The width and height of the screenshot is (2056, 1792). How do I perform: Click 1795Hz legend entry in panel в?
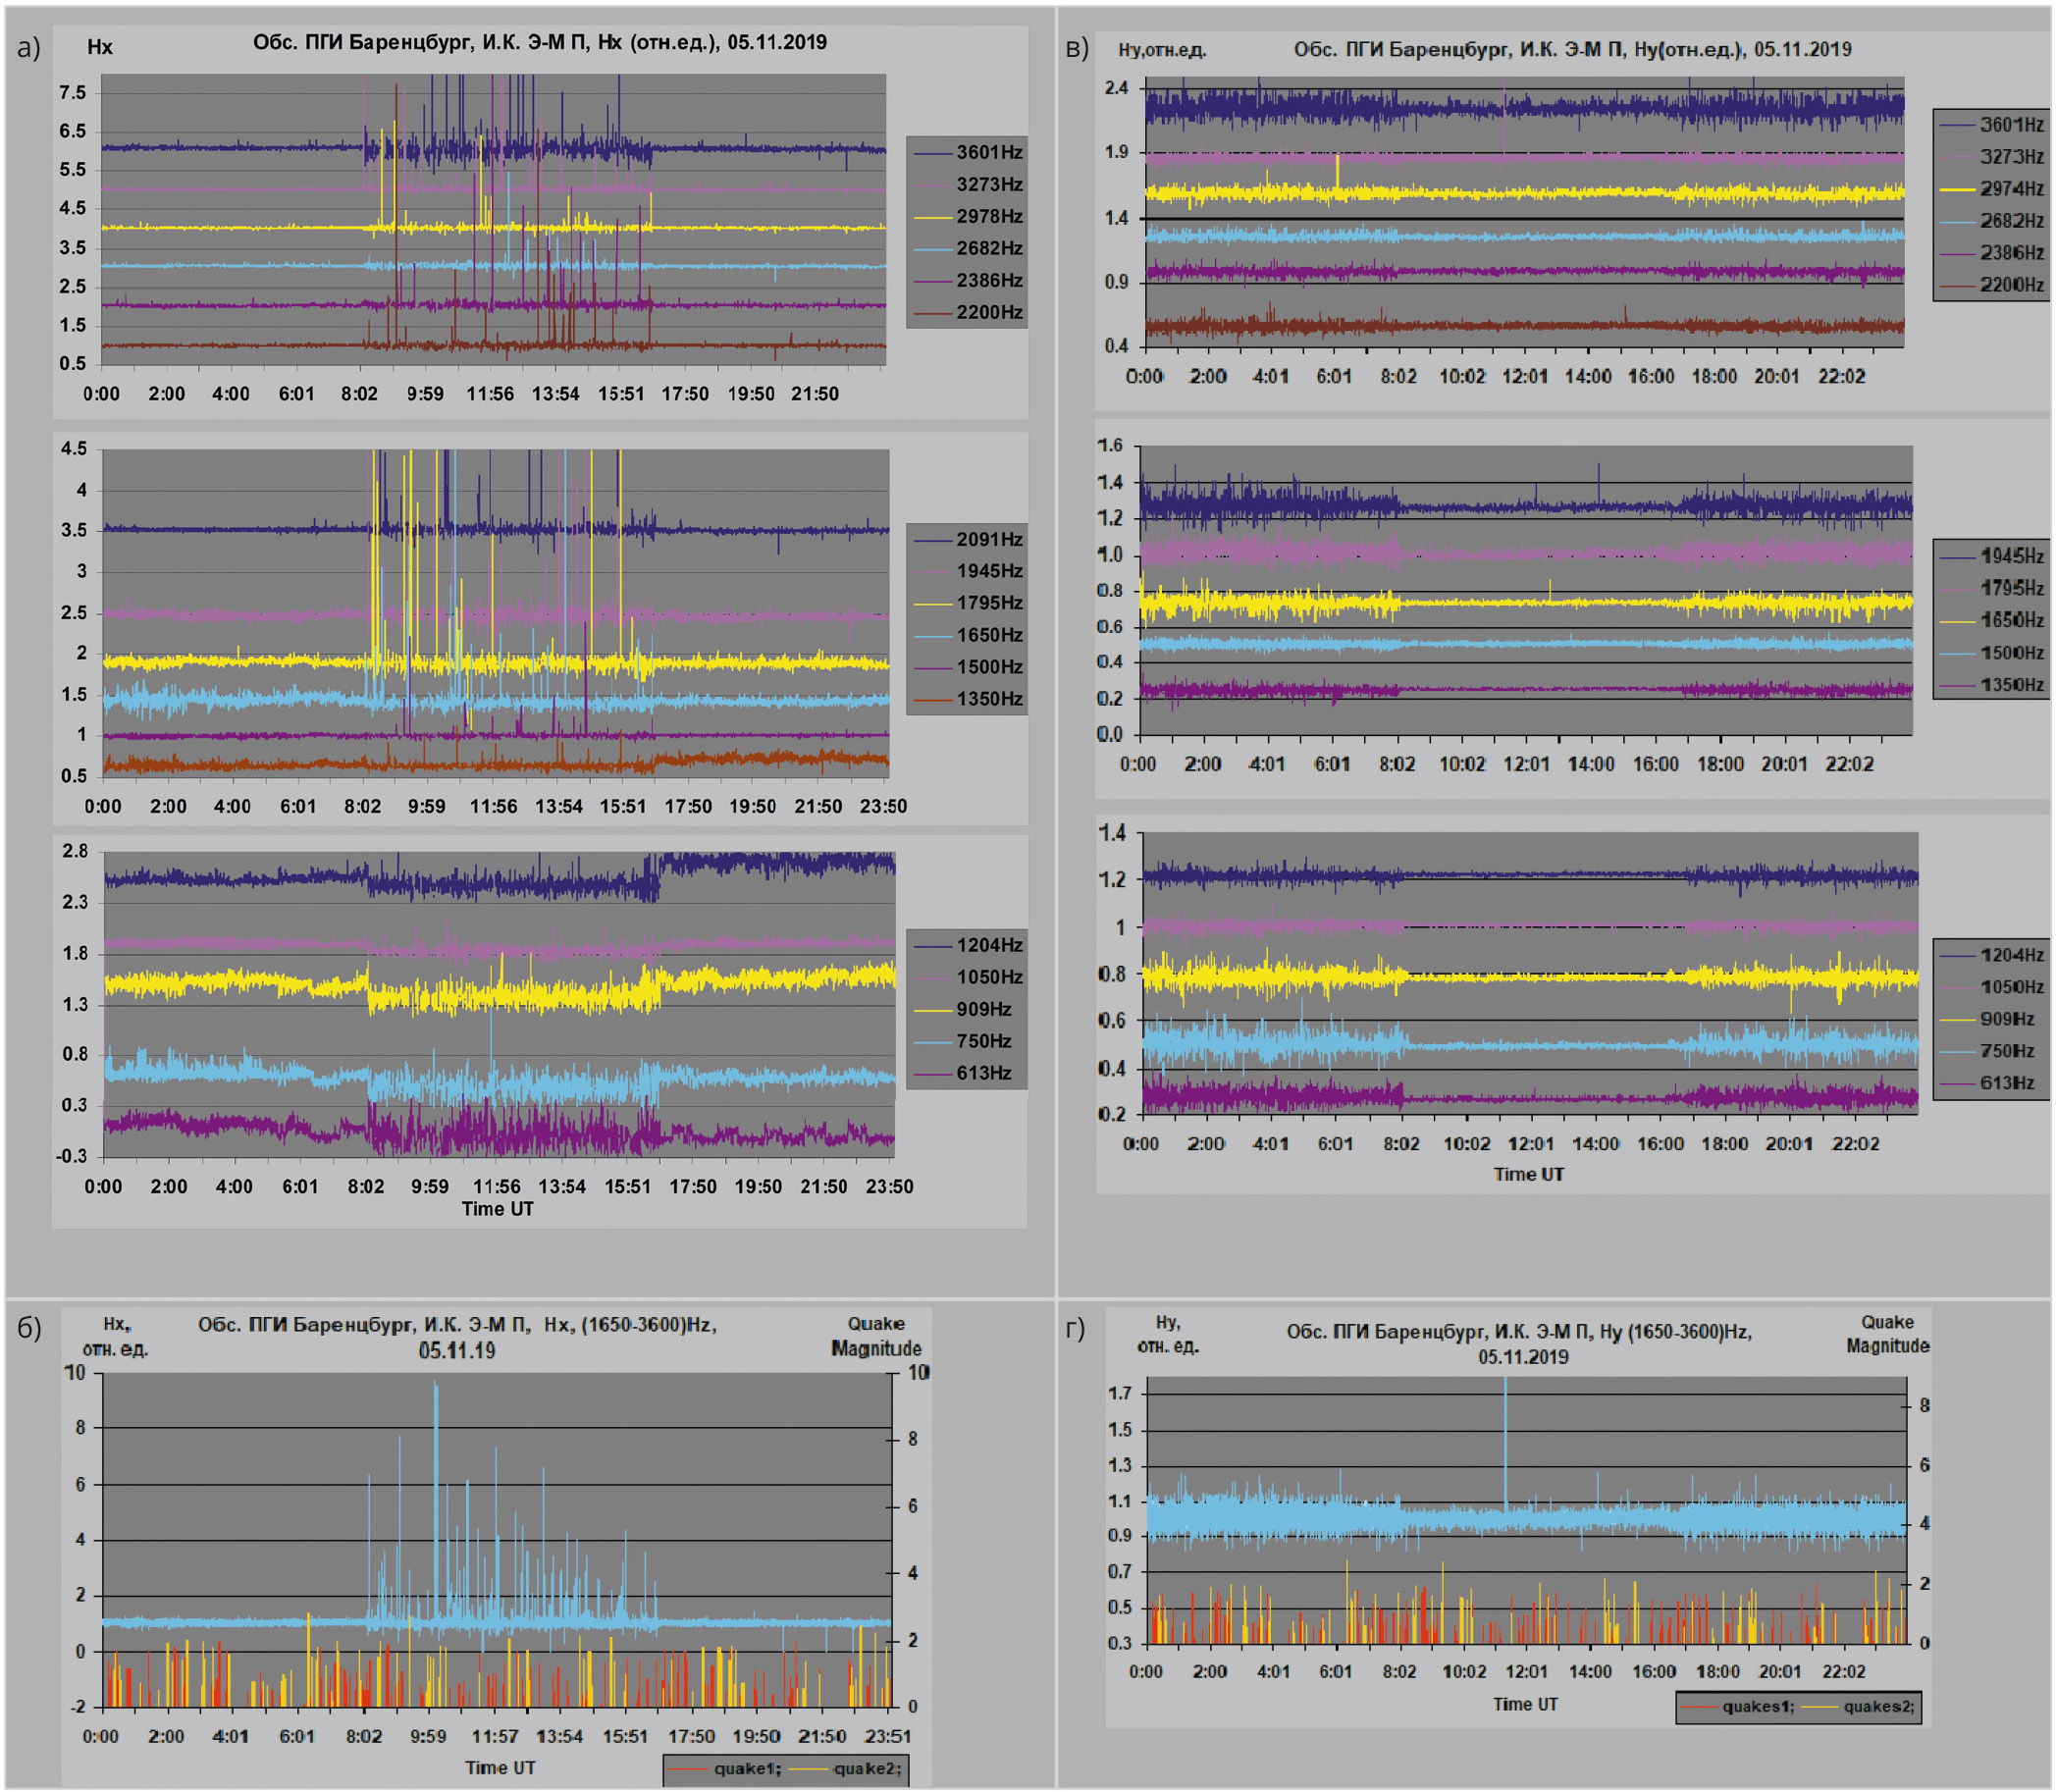2011,588
